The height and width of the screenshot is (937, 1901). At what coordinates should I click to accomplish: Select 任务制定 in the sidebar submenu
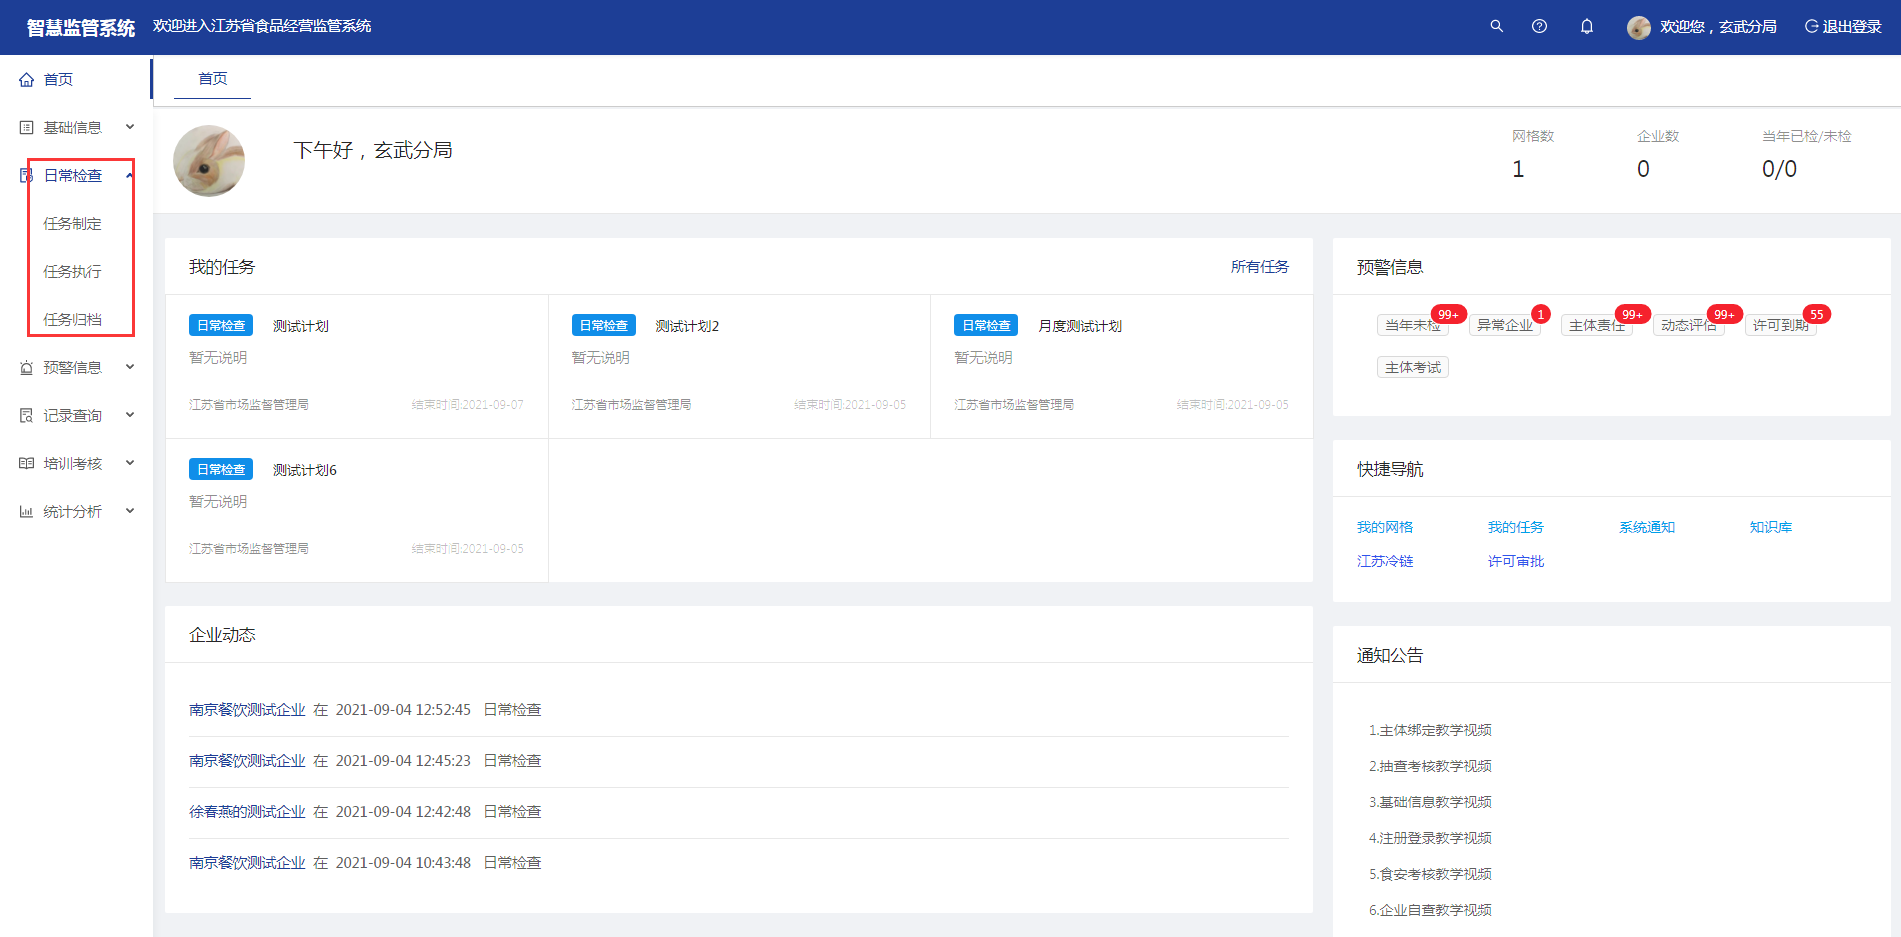(72, 224)
